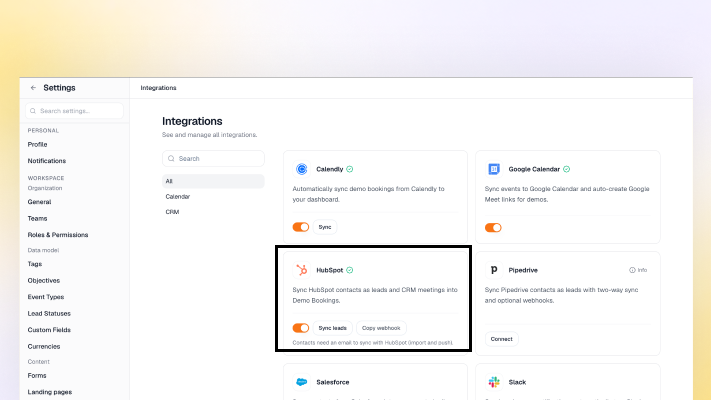This screenshot has width=711, height=400.
Task: Disable the Google Calendar integration toggle
Action: pyautogui.click(x=493, y=228)
